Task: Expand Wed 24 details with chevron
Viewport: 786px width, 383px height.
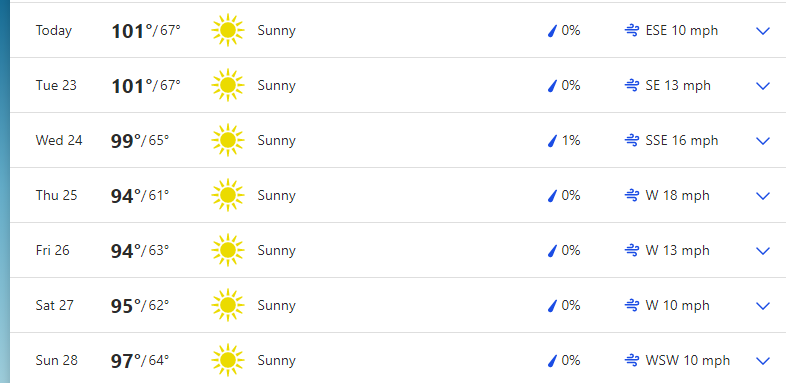Action: click(762, 141)
